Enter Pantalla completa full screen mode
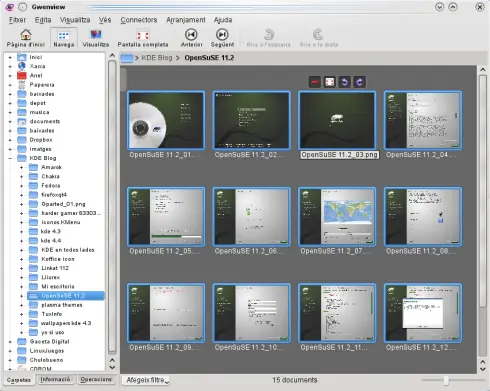Screen dimensions: 490x391 pos(143,38)
